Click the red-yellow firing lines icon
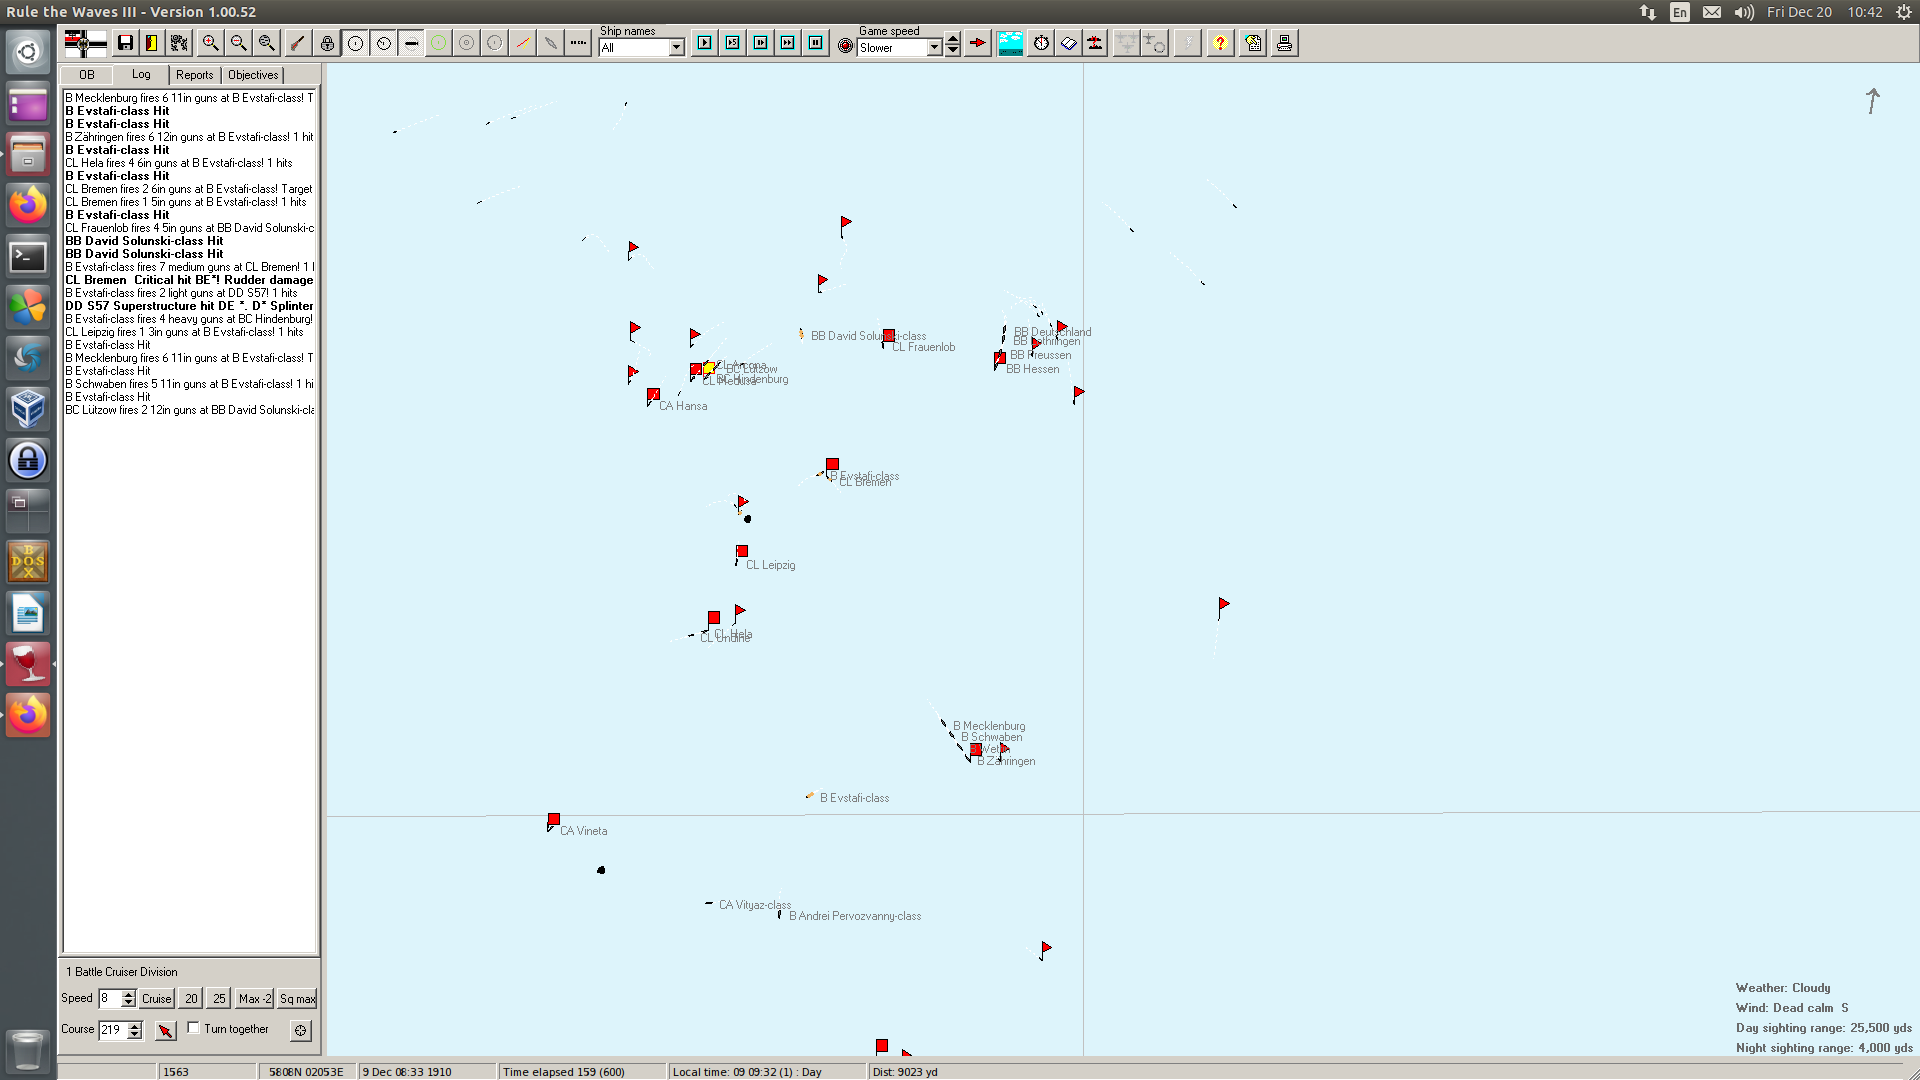 tap(522, 43)
